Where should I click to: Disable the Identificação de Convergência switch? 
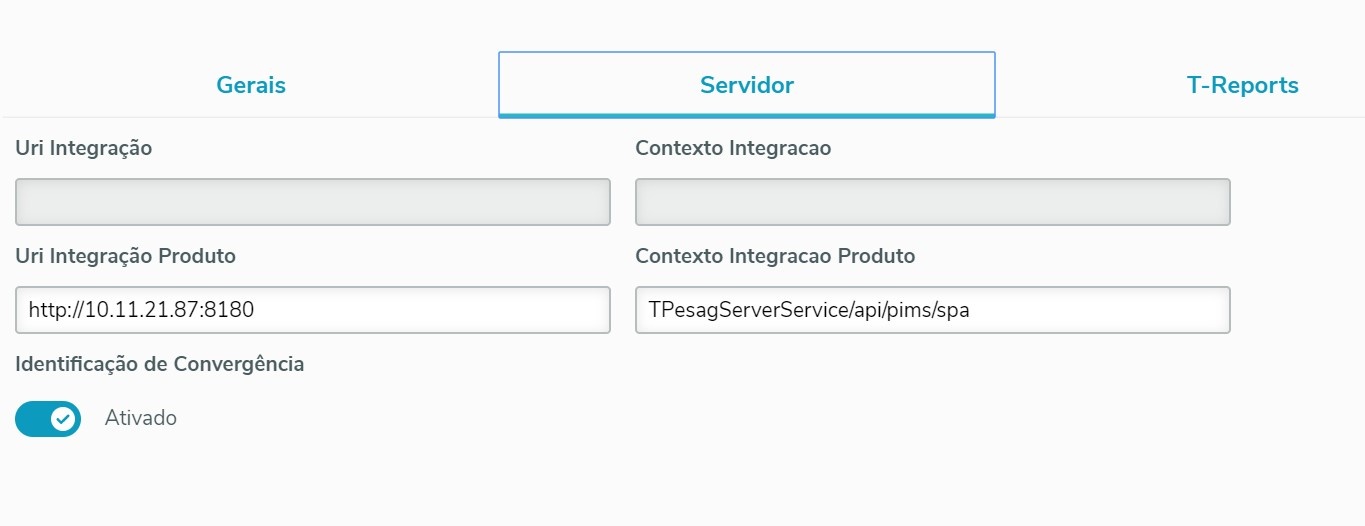[48, 418]
